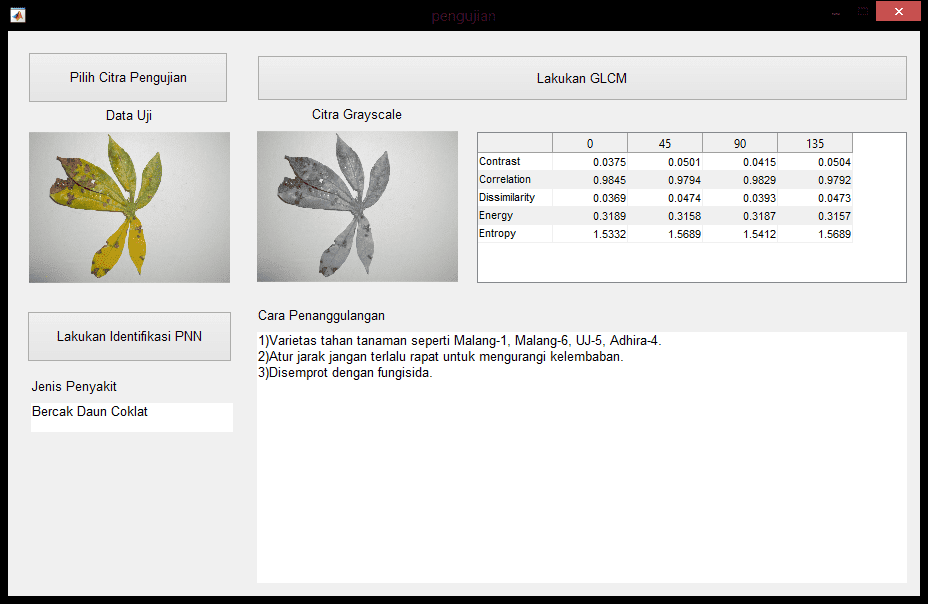Click inside the Cara Penanggulangan text area
928x604 pixels.
(x=582, y=470)
